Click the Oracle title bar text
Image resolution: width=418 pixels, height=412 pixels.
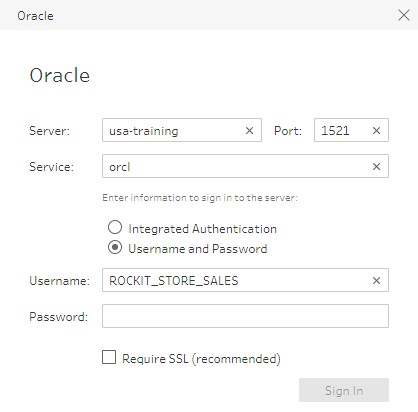(35, 16)
